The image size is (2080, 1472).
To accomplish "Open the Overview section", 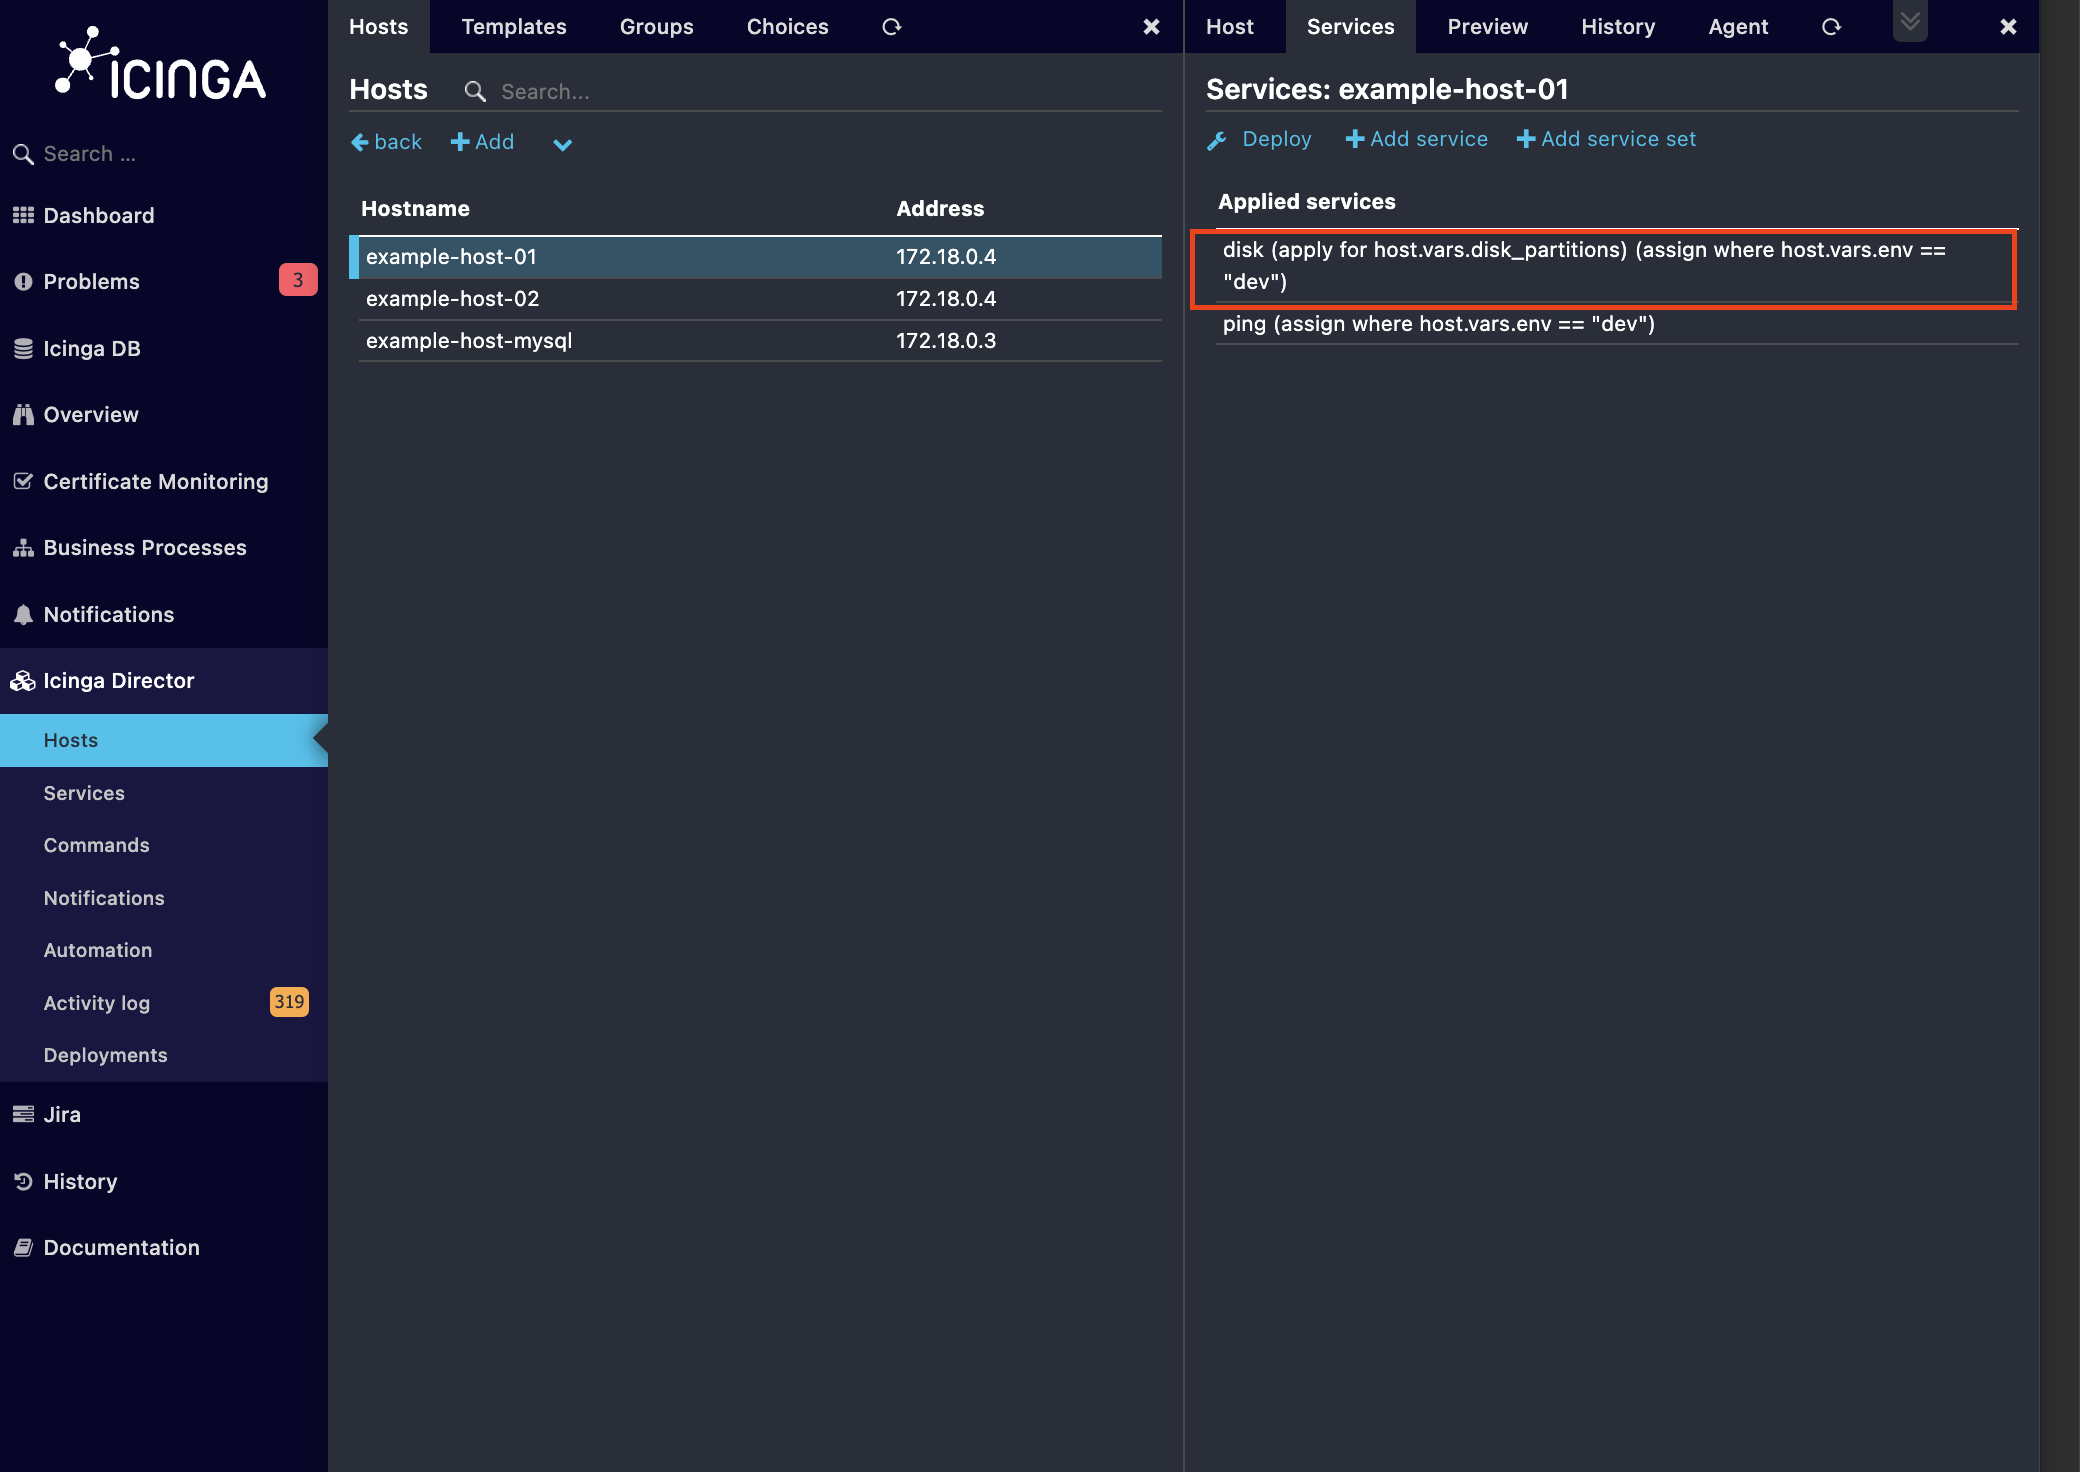I will 91,414.
